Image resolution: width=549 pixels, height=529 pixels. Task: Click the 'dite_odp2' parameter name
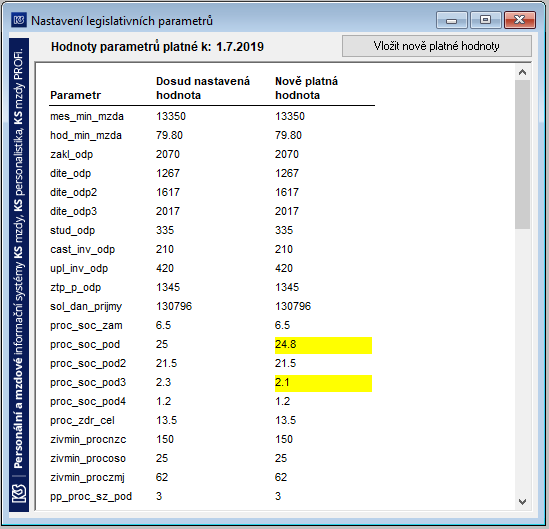click(x=74, y=193)
